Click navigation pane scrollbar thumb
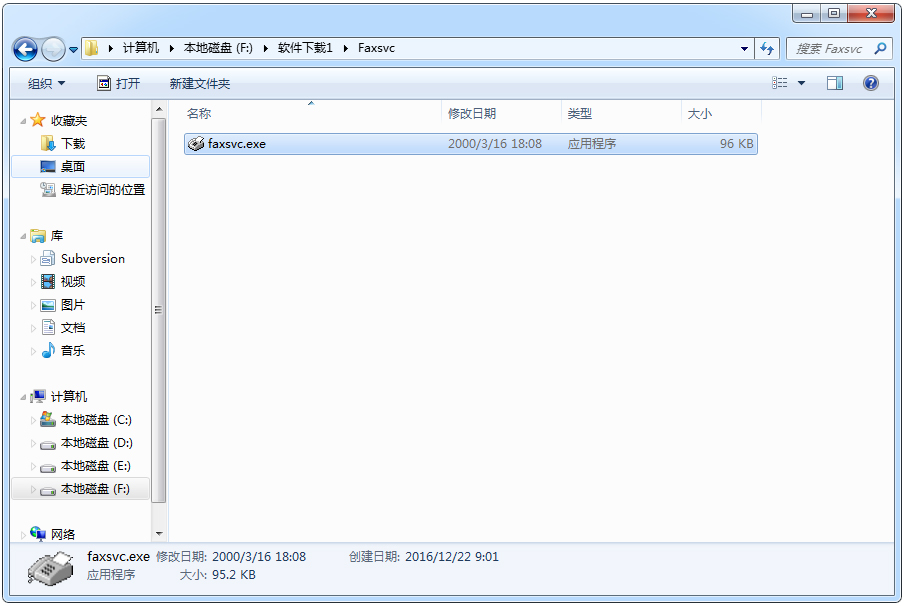This screenshot has height=606, width=905. pos(159,310)
